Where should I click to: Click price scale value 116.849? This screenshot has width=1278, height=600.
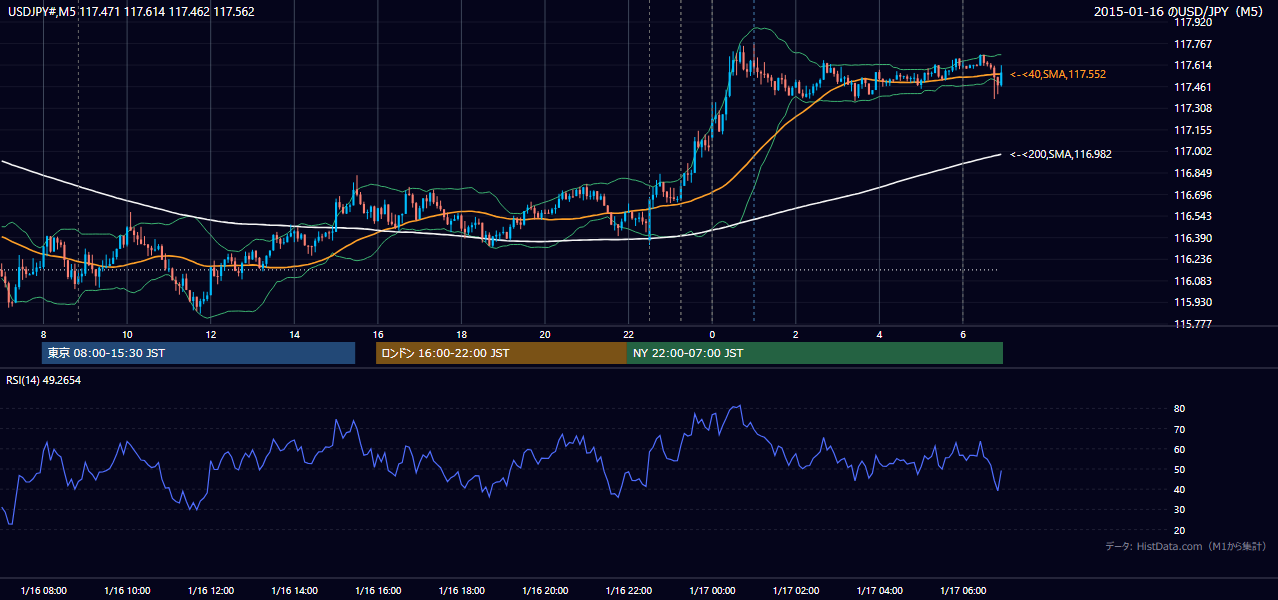point(1193,173)
